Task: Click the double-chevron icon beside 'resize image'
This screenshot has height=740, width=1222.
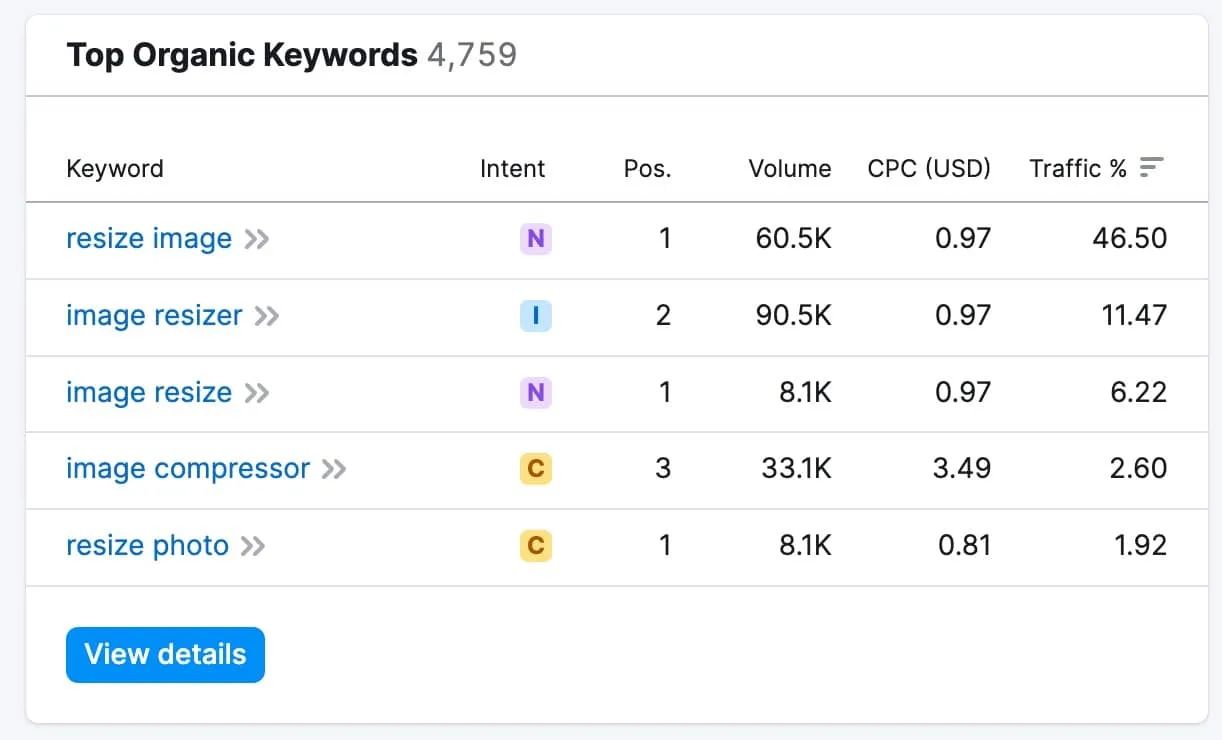Action: pyautogui.click(x=257, y=240)
